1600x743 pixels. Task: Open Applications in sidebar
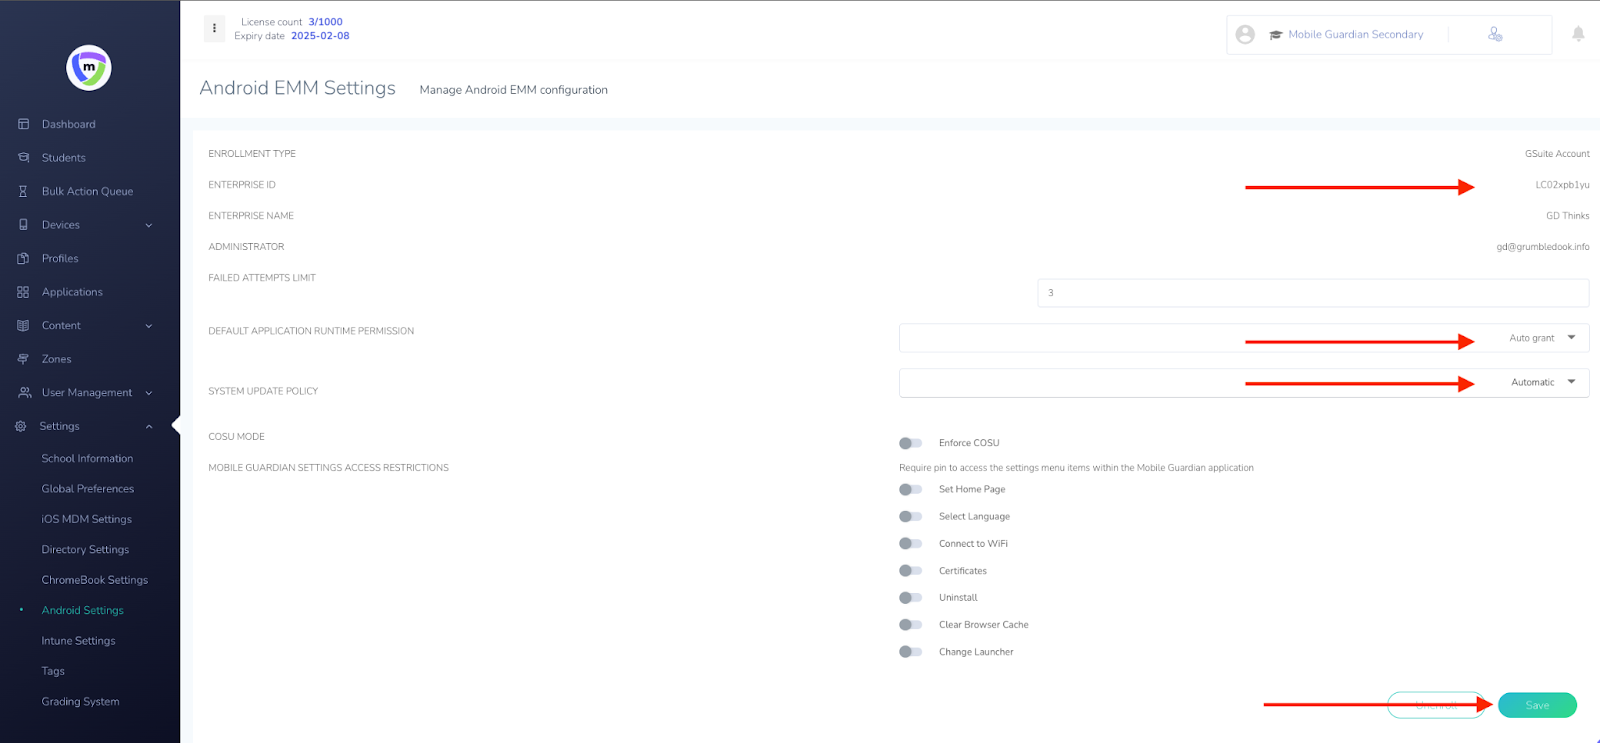tap(72, 292)
